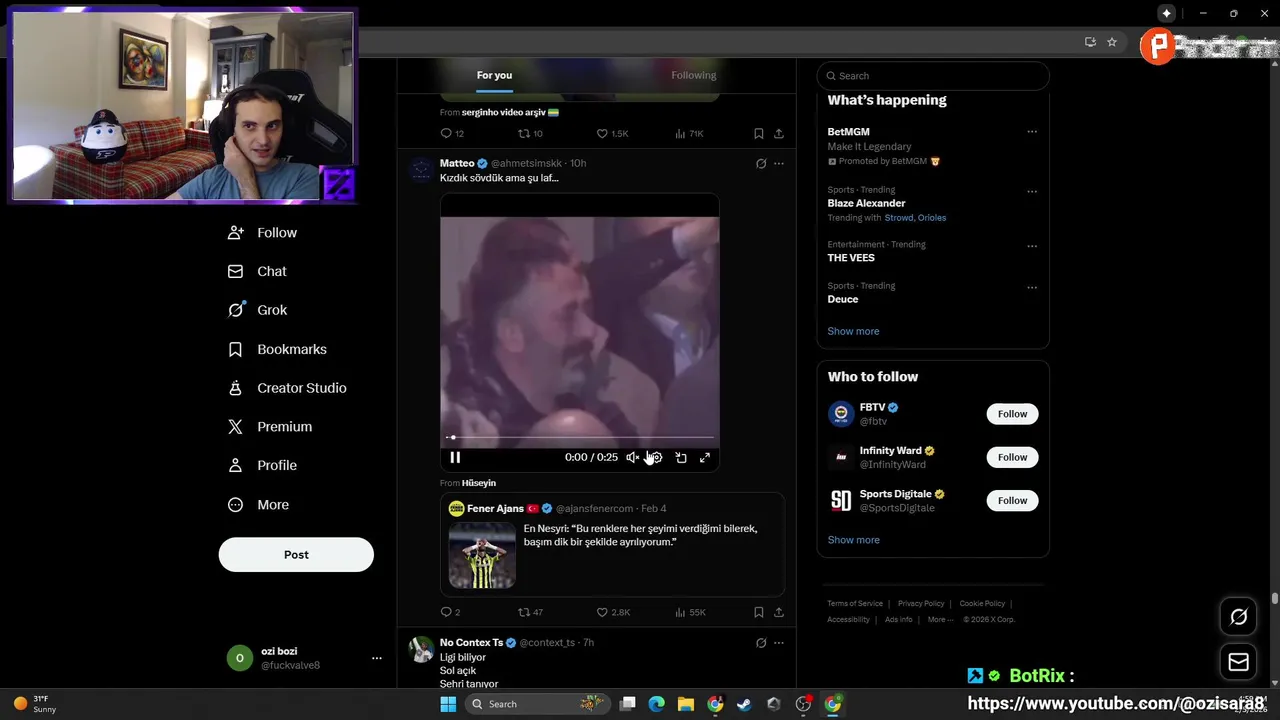Show more under What's happening
Image resolution: width=1280 pixels, height=720 pixels.
[853, 331]
